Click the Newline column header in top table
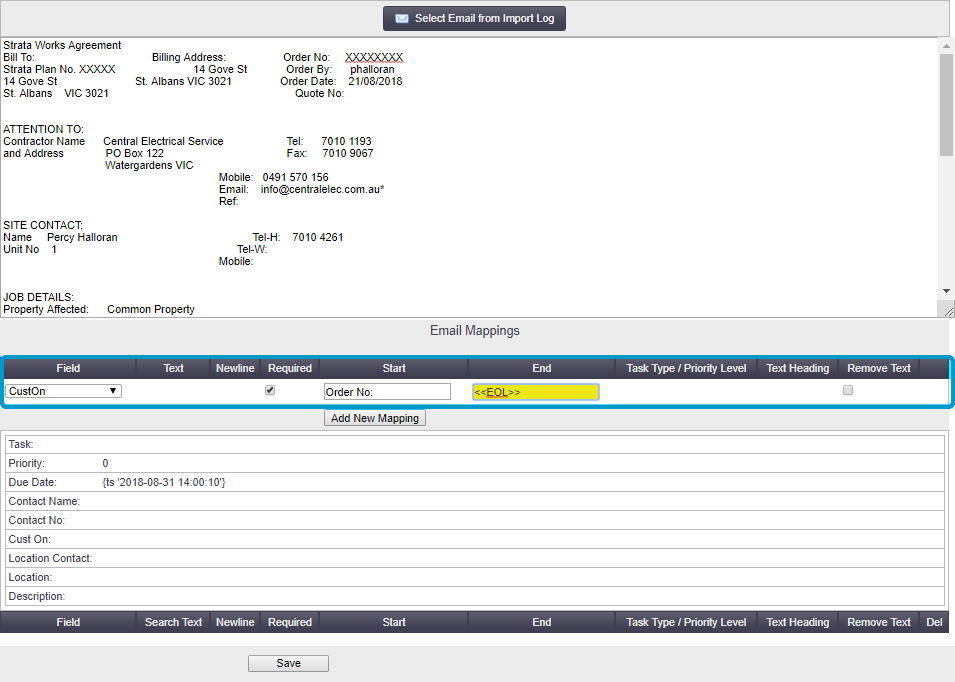 (x=235, y=368)
